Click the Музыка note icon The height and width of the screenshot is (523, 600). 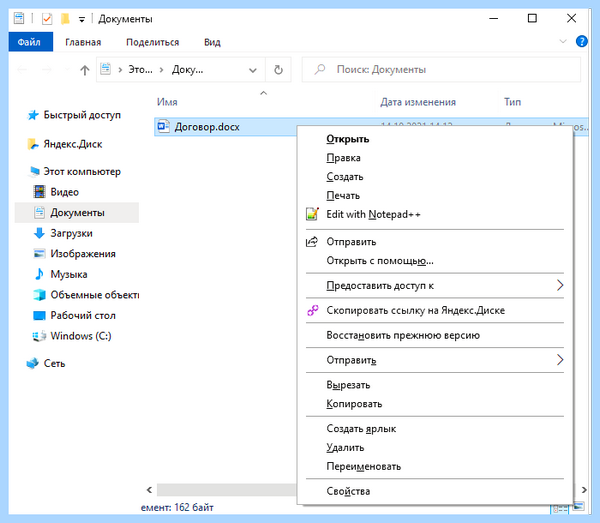(x=39, y=274)
